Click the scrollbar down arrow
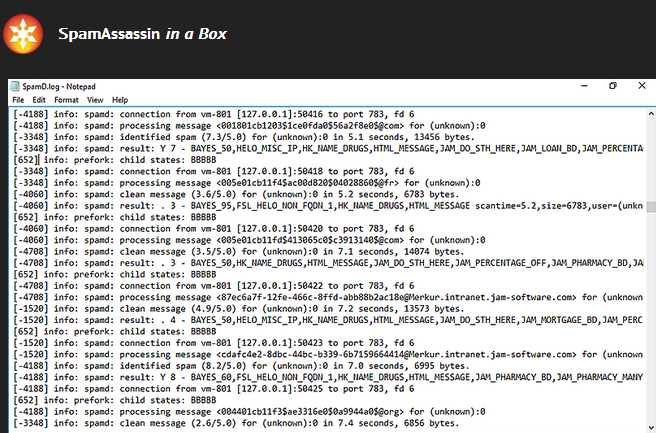The image size is (656, 433). click(x=651, y=428)
